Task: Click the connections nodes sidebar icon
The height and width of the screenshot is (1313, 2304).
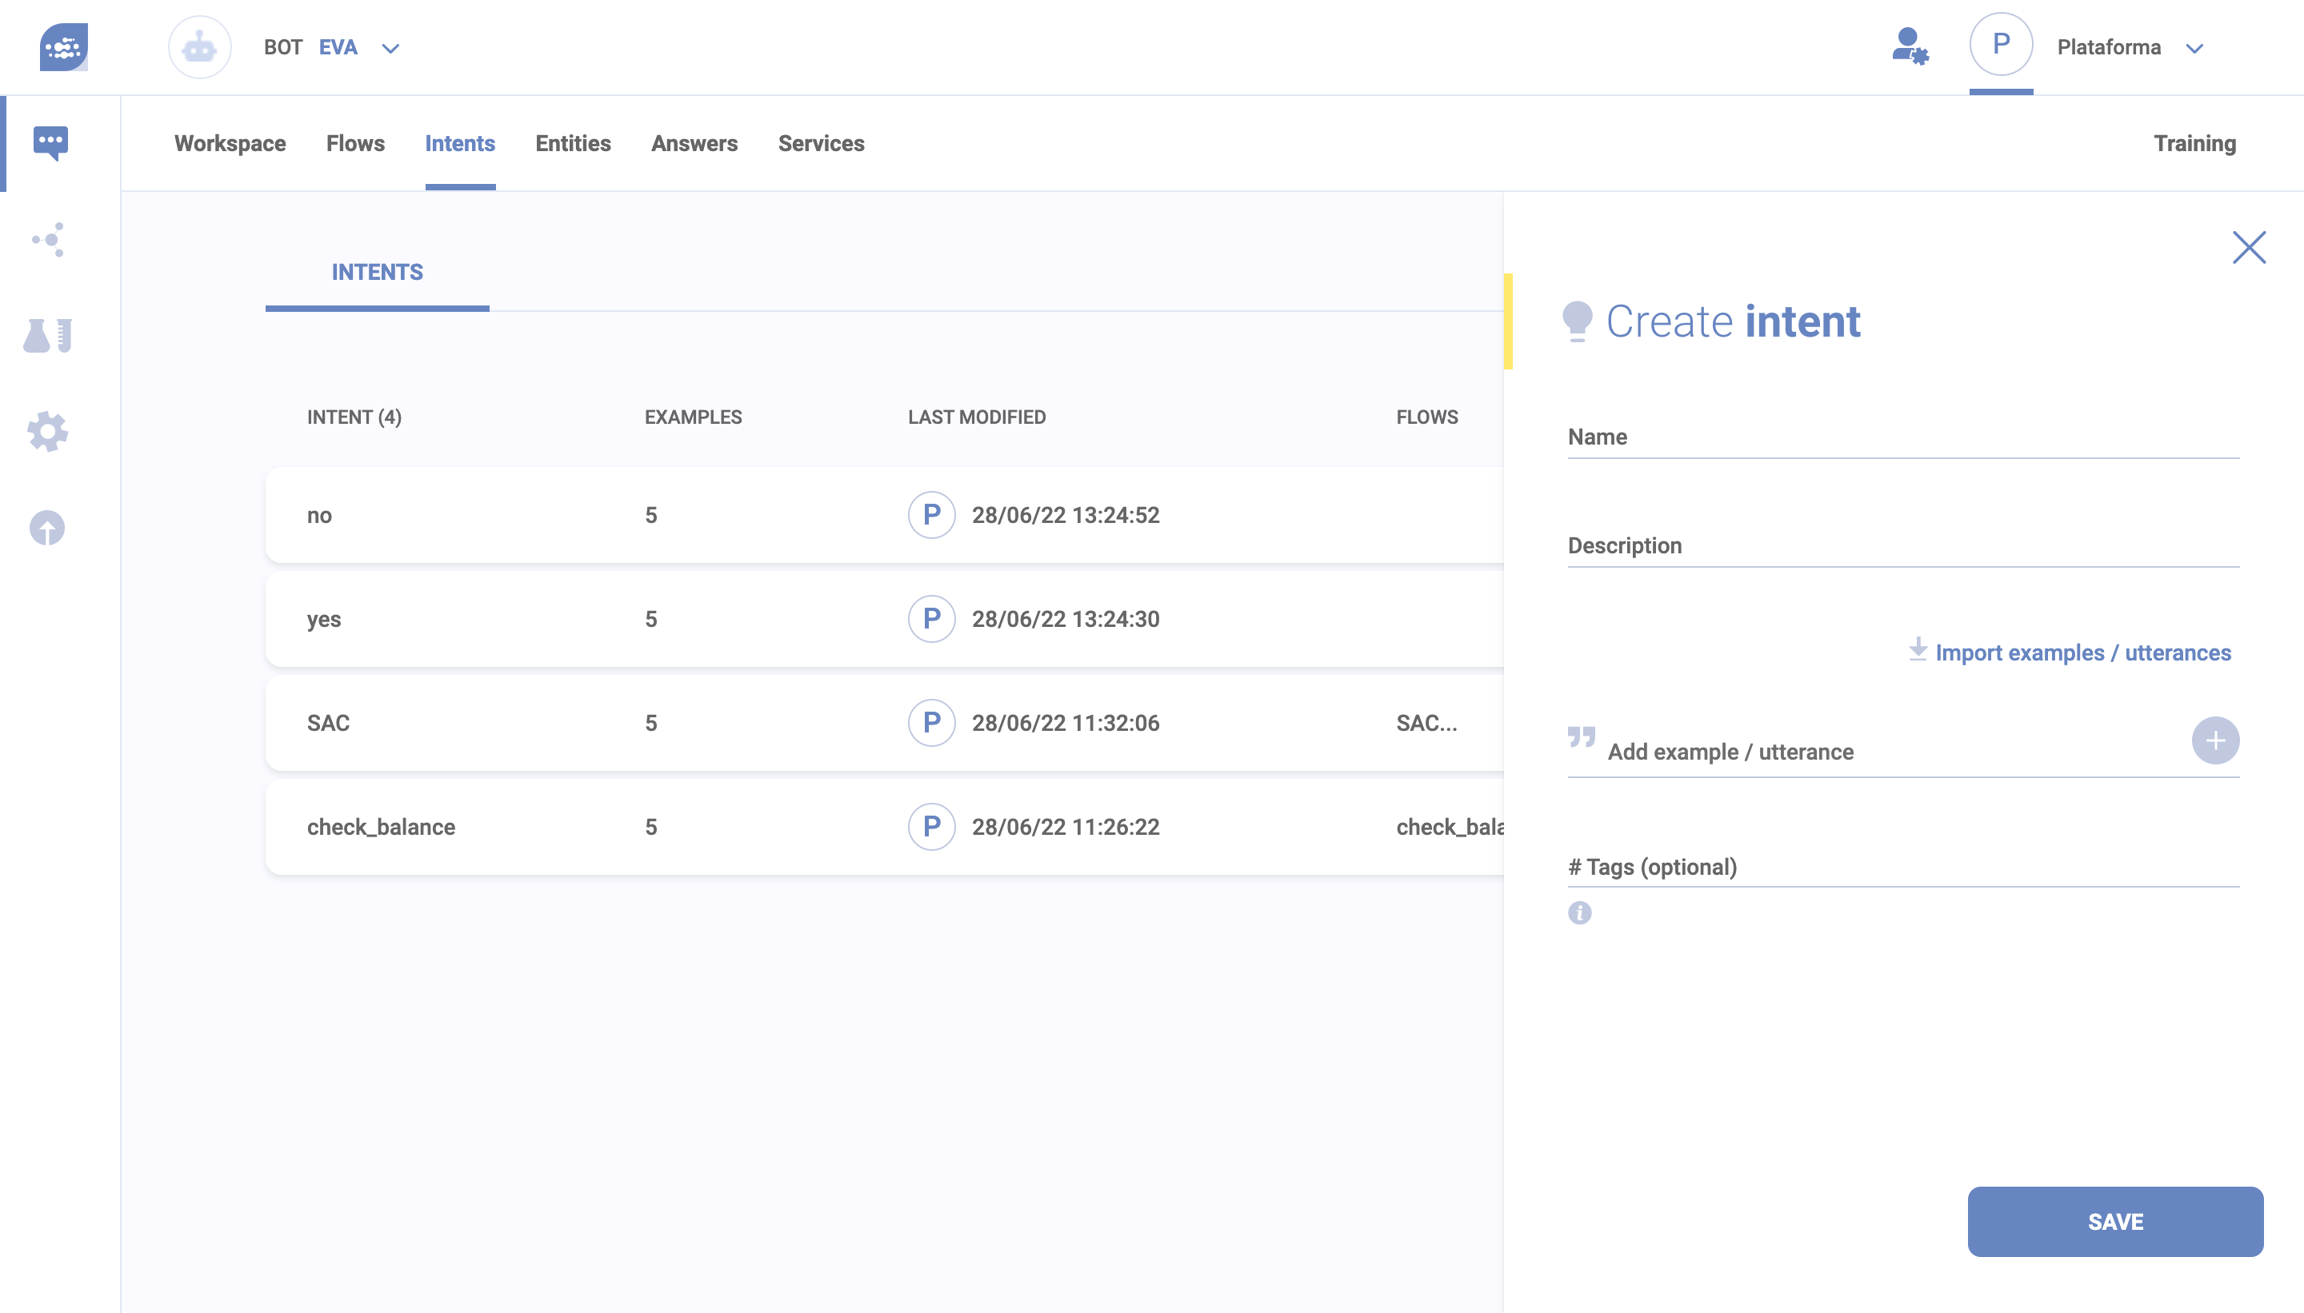Action: point(48,240)
